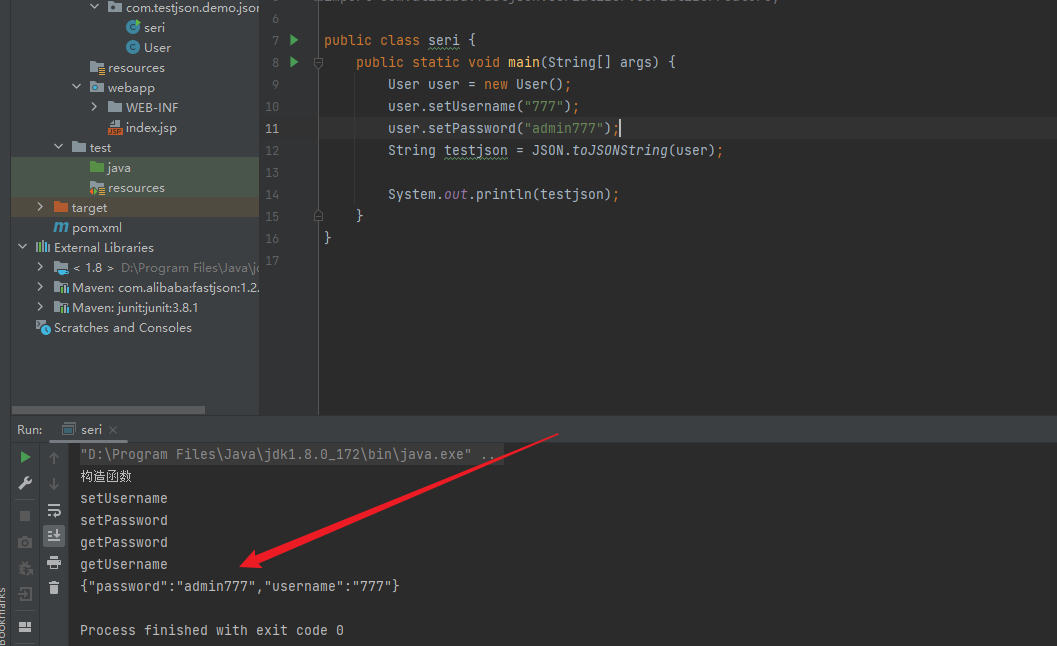Viewport: 1057px width, 646px height.
Task: Click the Stop process square icon
Action: tap(25, 516)
